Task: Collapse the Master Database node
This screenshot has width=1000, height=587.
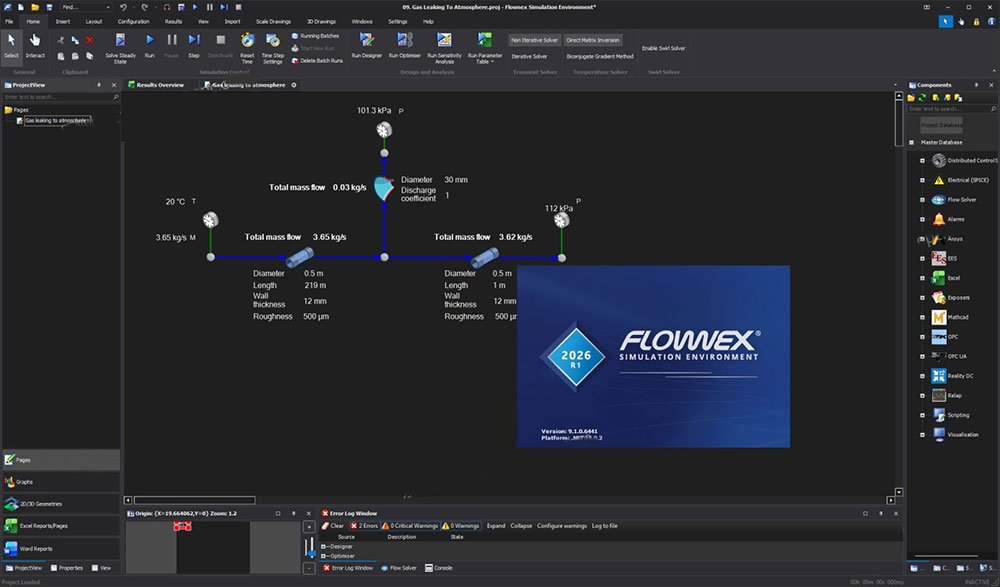Action: tap(911, 142)
